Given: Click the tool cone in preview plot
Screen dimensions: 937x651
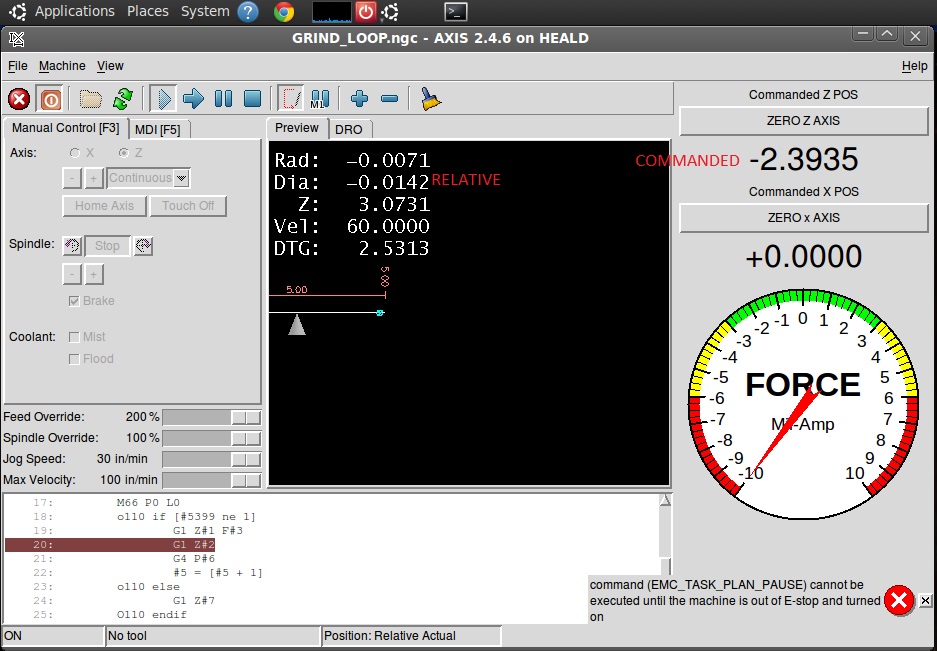Looking at the screenshot, I should [x=297, y=325].
